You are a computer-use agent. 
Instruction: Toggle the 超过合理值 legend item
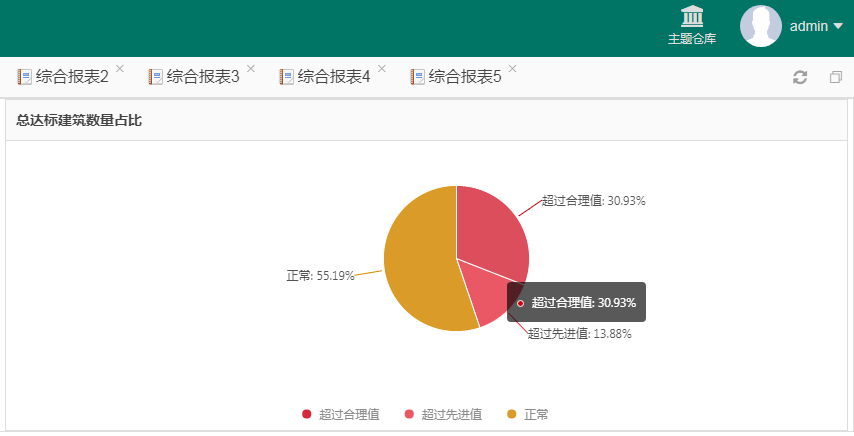tap(341, 414)
